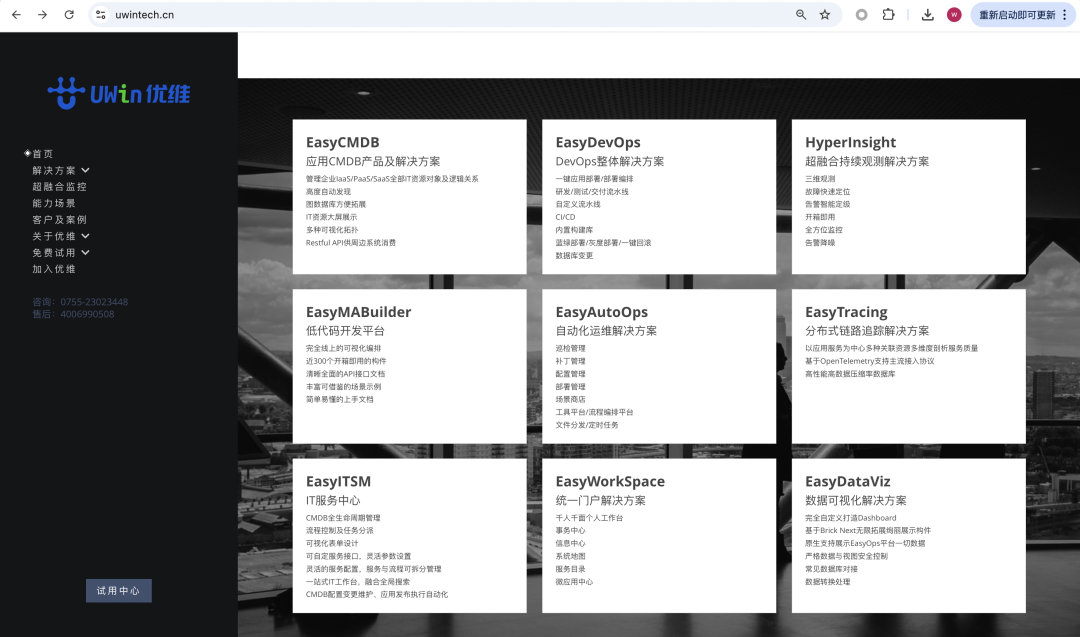Open 能力场景 in the sidebar
The image size is (1080, 637).
pyautogui.click(x=54, y=203)
